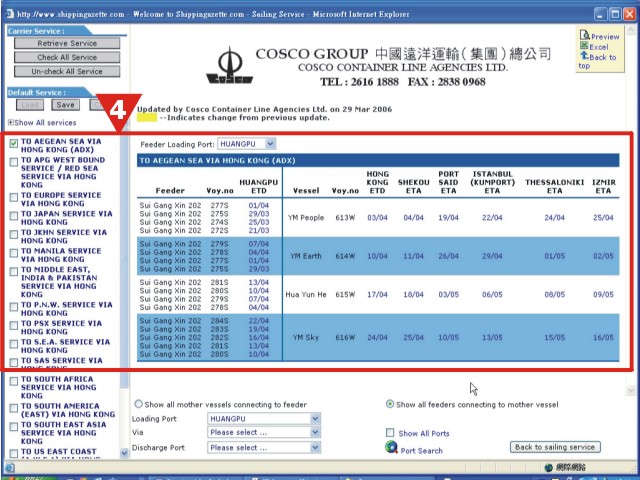Expand the Show All services plus icon
The image size is (640, 480).
[x=11, y=122]
